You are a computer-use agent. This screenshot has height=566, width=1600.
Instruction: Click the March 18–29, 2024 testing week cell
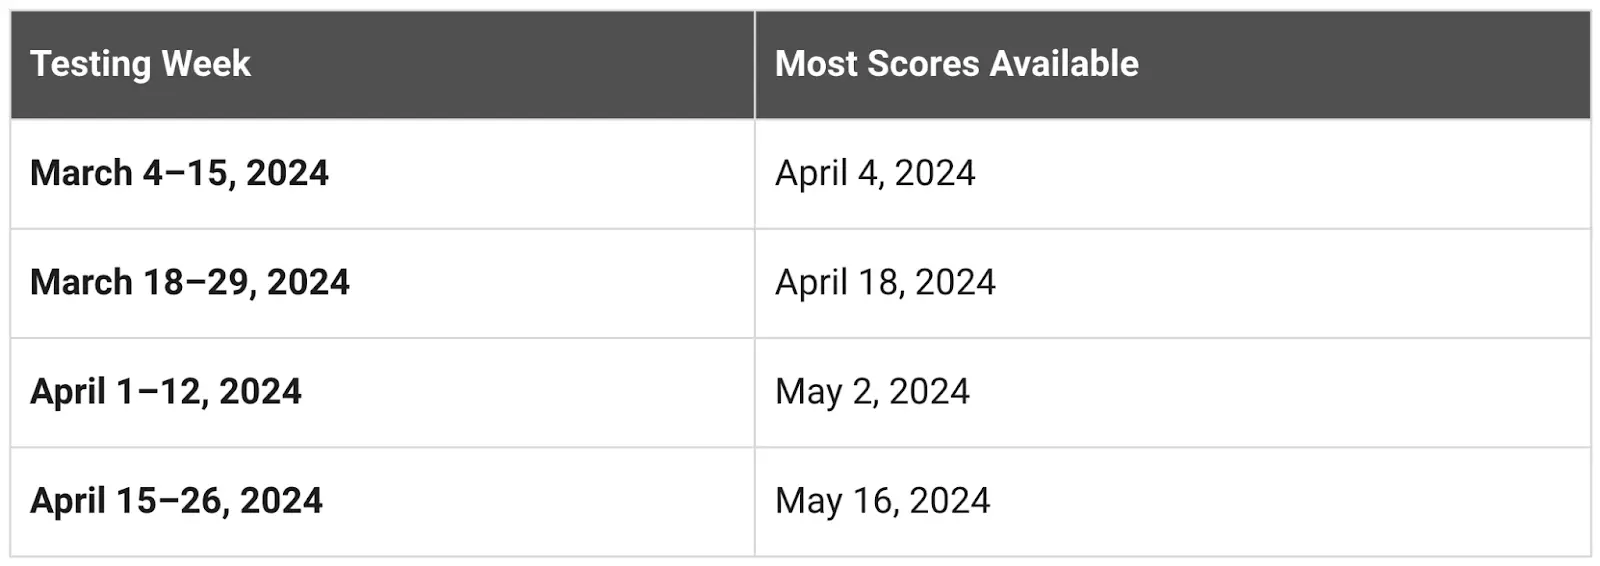coord(190,282)
